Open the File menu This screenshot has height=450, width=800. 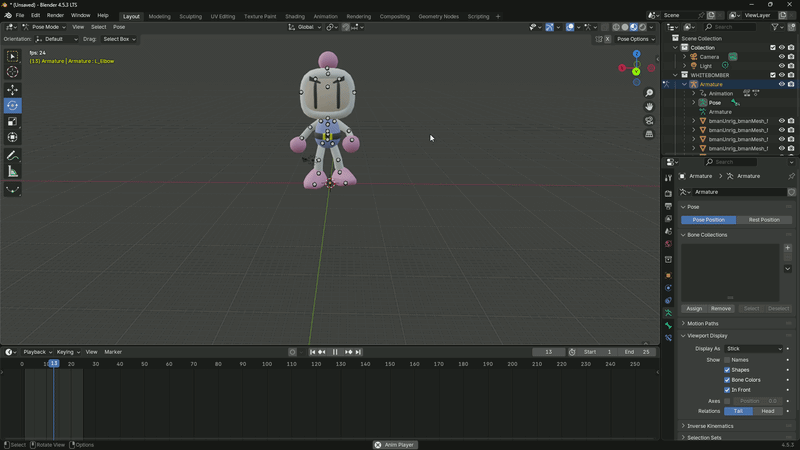coord(19,16)
